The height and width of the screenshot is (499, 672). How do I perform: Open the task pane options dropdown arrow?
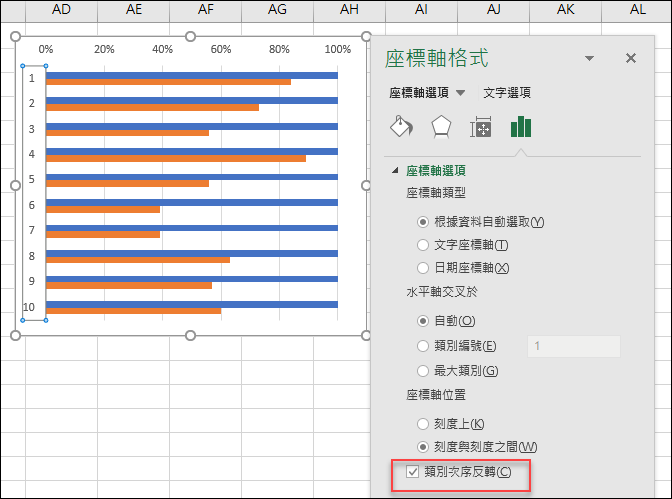click(x=589, y=58)
